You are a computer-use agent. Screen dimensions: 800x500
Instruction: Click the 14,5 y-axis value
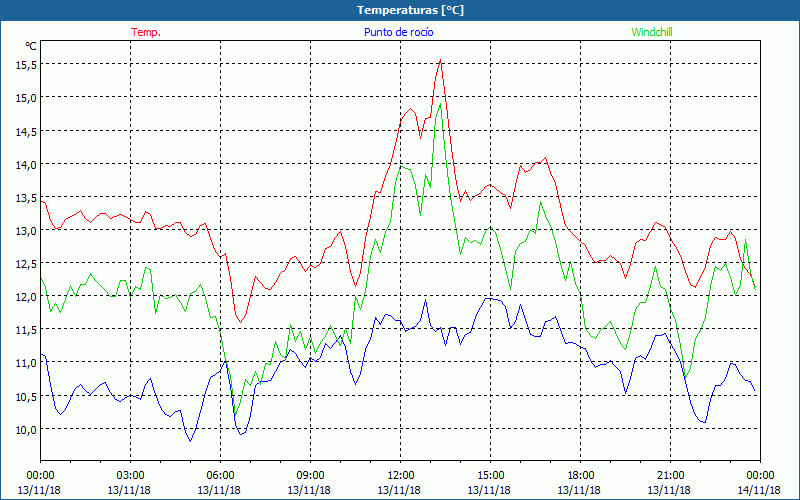click(27, 131)
